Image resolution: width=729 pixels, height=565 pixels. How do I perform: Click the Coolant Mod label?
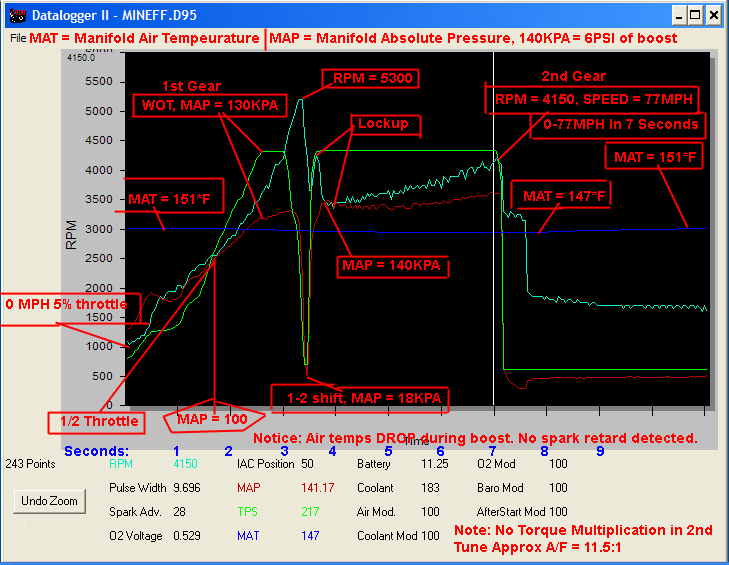coord(388,536)
